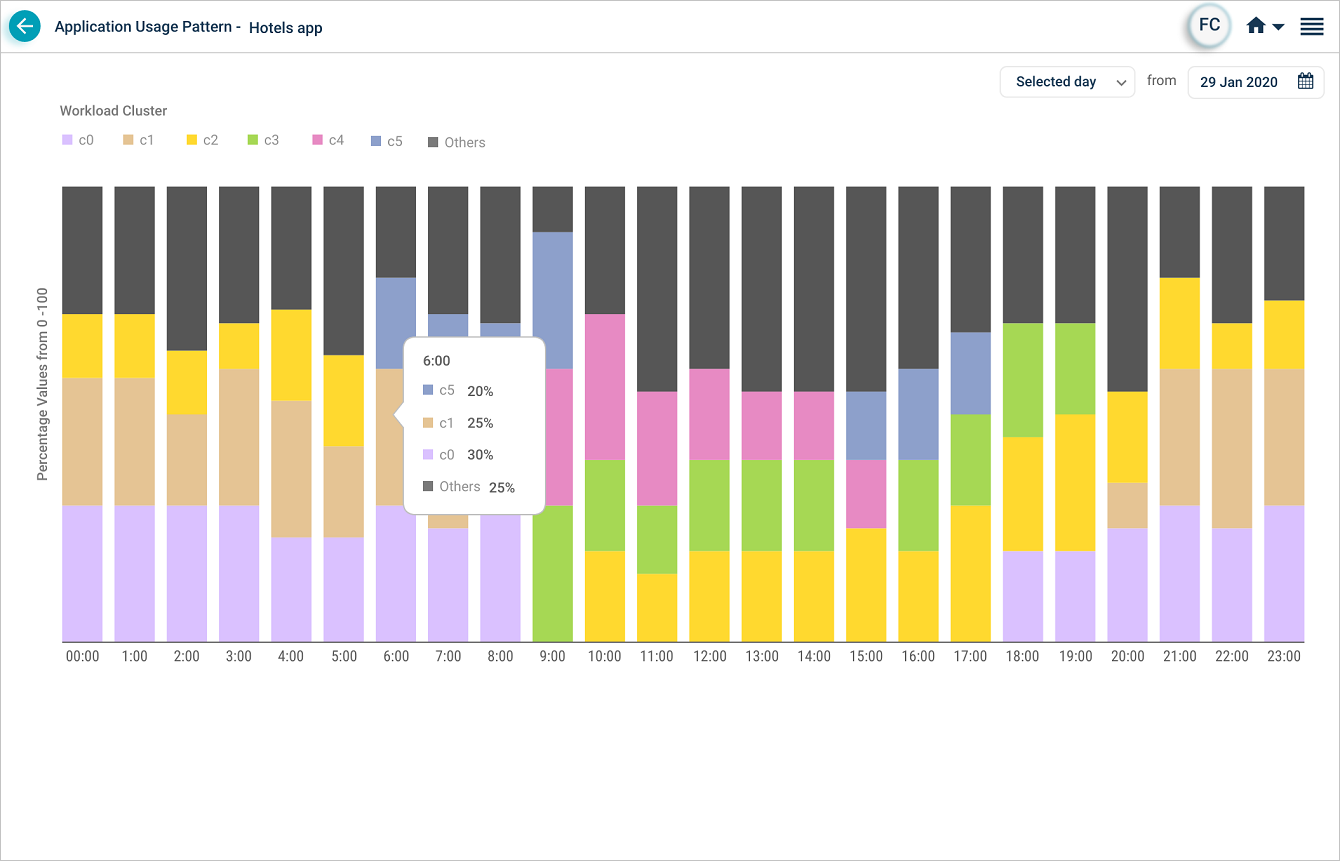Open the FC user profile avatar
1340x861 pixels.
1209,26
